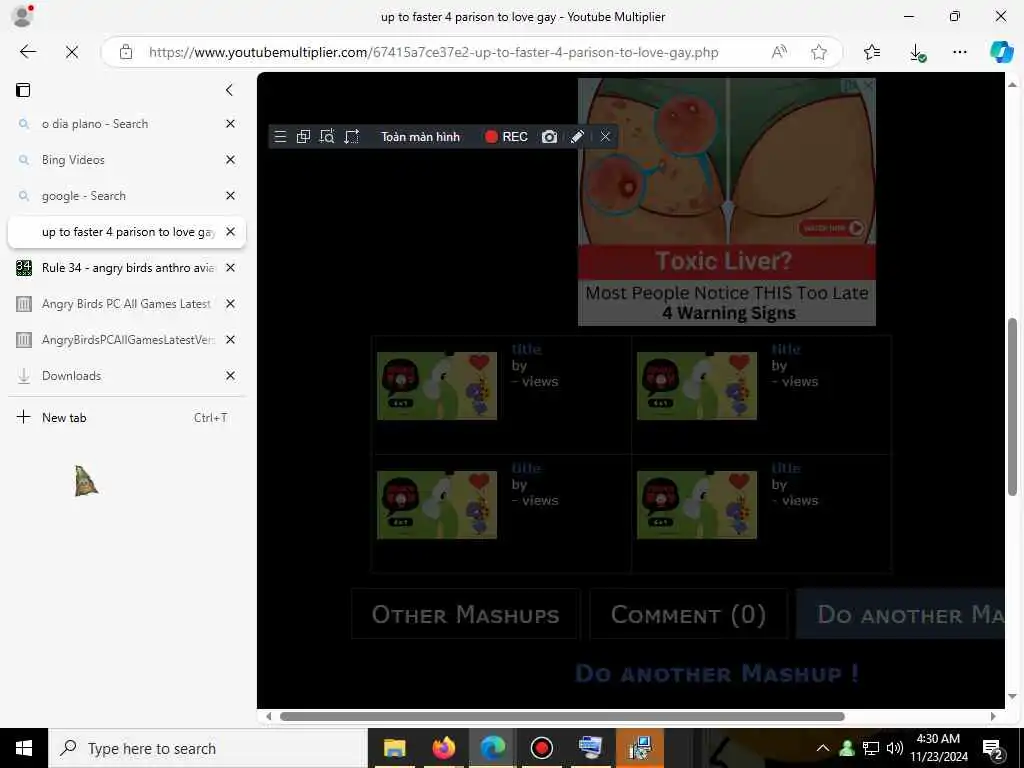The width and height of the screenshot is (1024, 768).
Task: Add this page to favorites
Action: pyautogui.click(x=818, y=52)
